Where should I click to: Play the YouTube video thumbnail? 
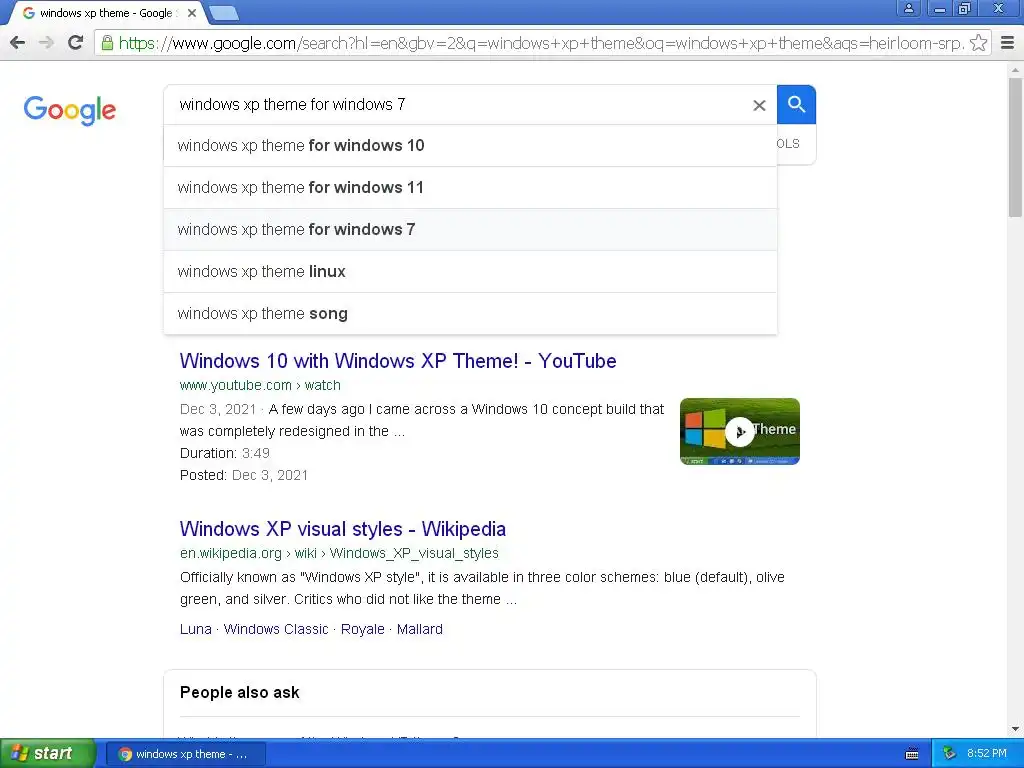(x=739, y=432)
